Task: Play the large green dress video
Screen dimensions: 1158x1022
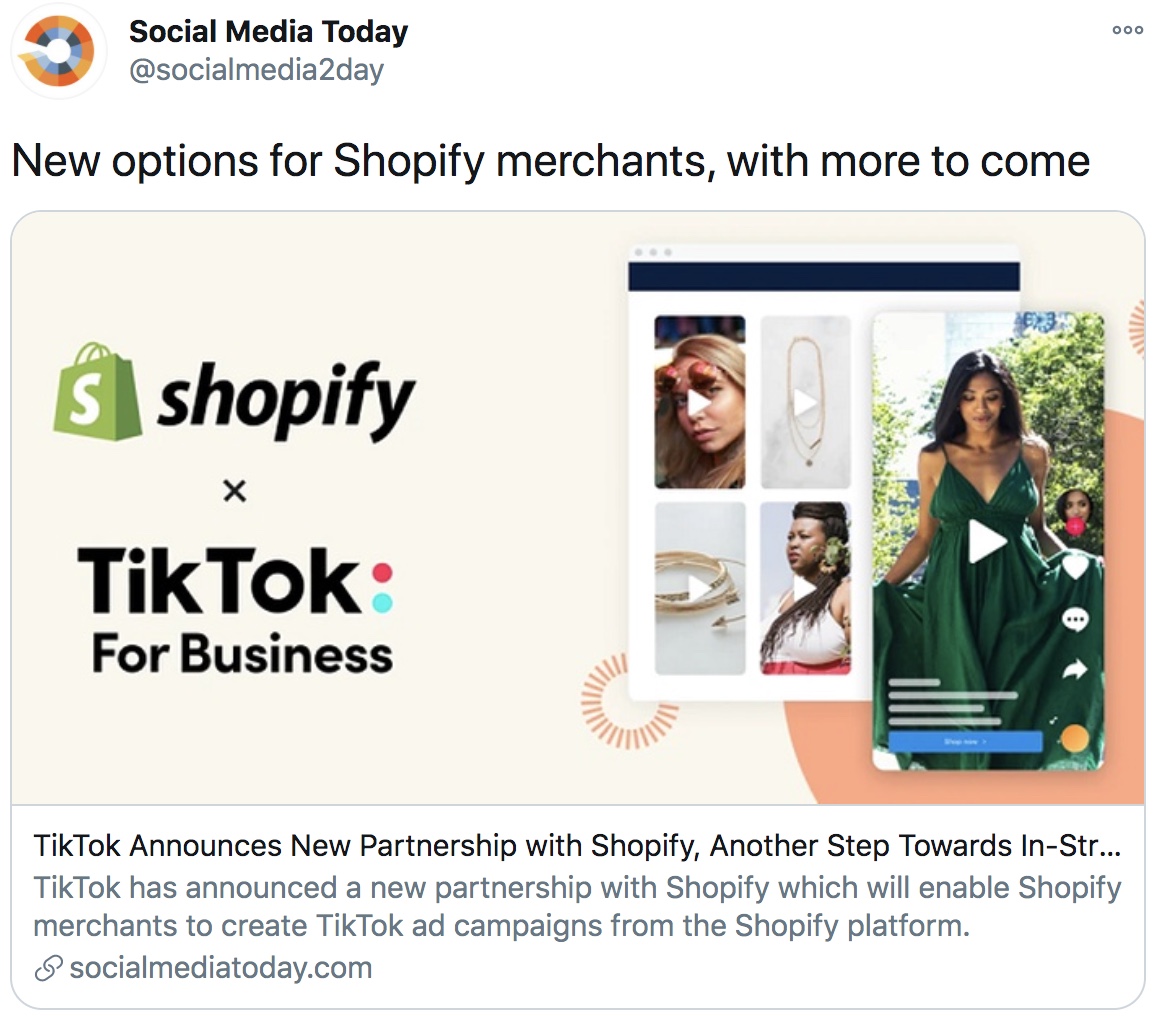Action: (986, 541)
